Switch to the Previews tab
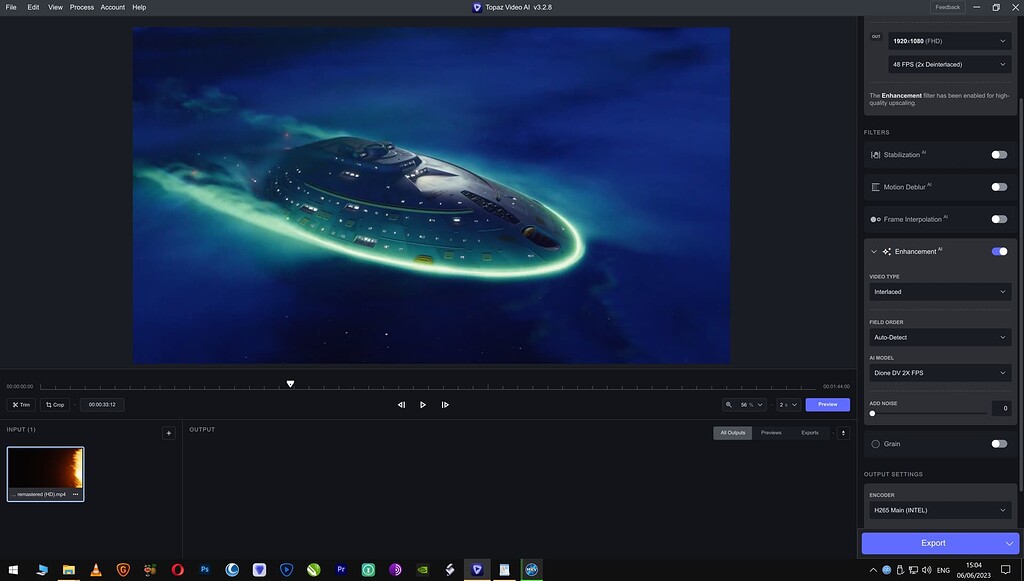1024x581 pixels. (x=771, y=433)
